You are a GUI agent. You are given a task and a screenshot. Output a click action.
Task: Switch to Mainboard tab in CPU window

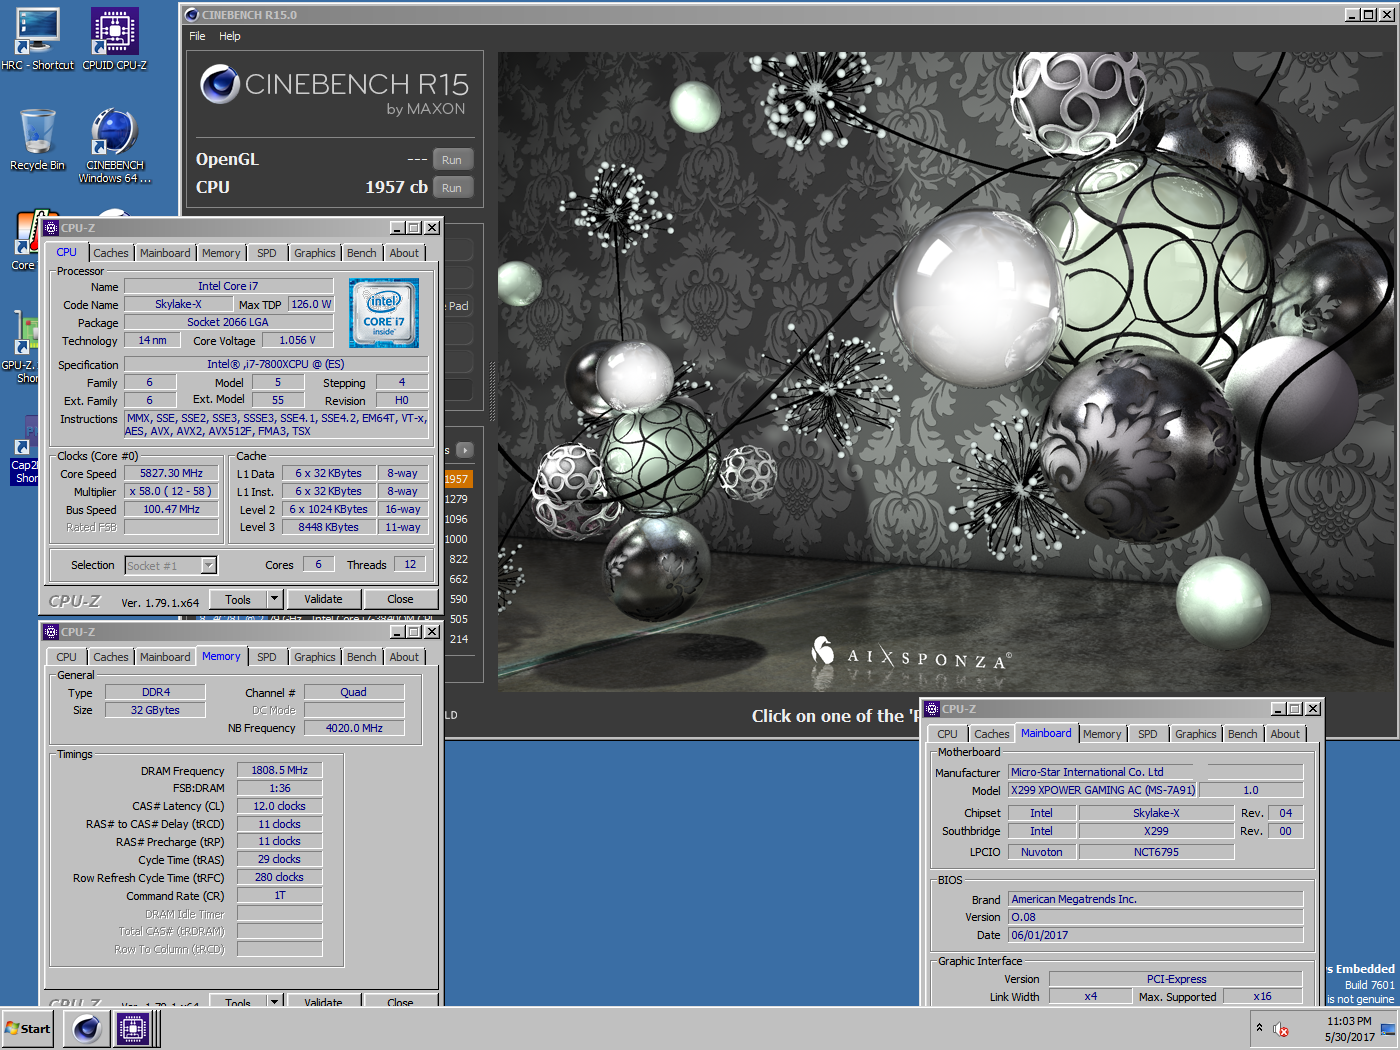(x=165, y=253)
